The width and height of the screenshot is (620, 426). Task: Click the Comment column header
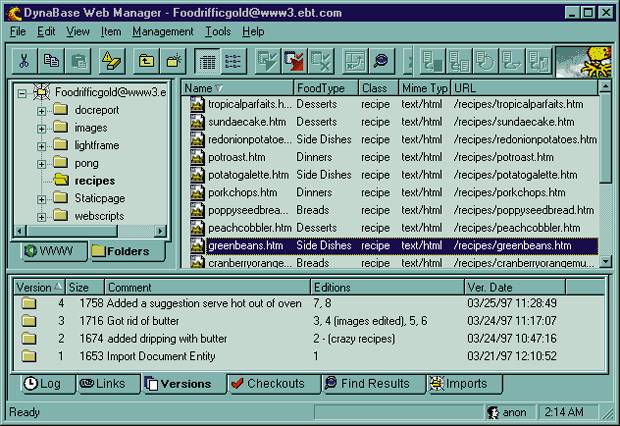click(x=207, y=287)
